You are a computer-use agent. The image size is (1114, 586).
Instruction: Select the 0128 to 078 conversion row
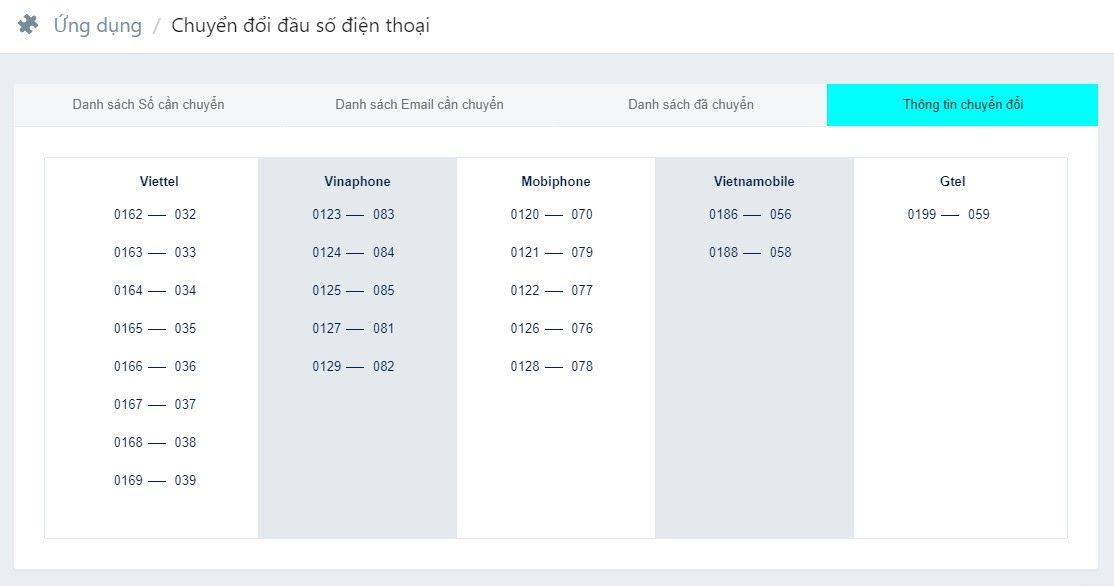(x=551, y=367)
